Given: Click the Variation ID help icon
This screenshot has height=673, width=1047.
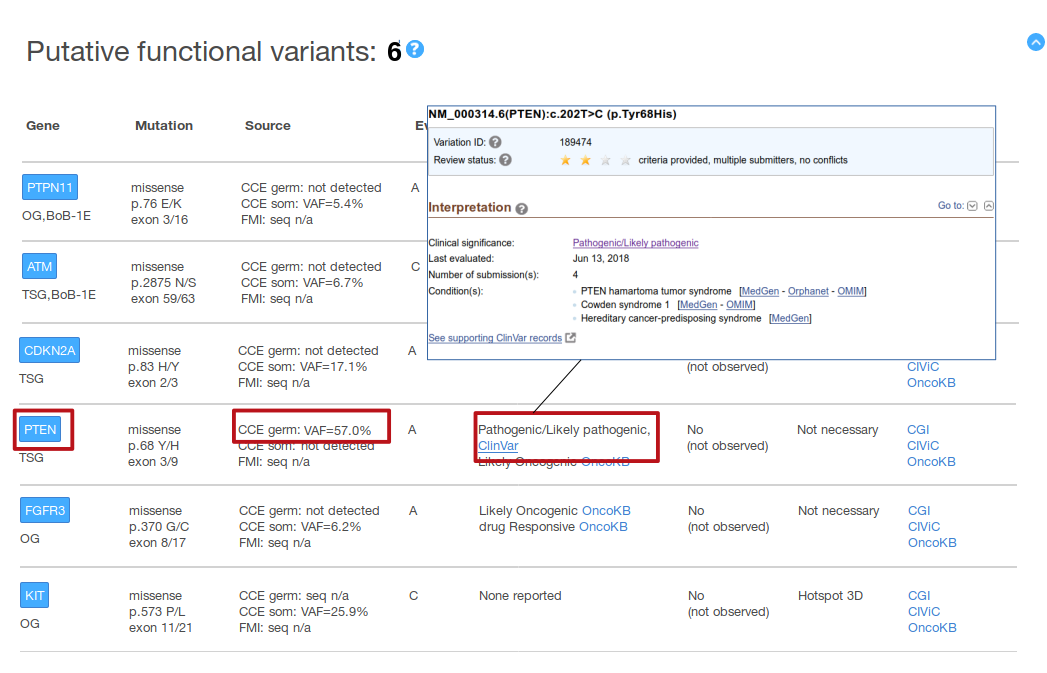Looking at the screenshot, I should pos(495,143).
